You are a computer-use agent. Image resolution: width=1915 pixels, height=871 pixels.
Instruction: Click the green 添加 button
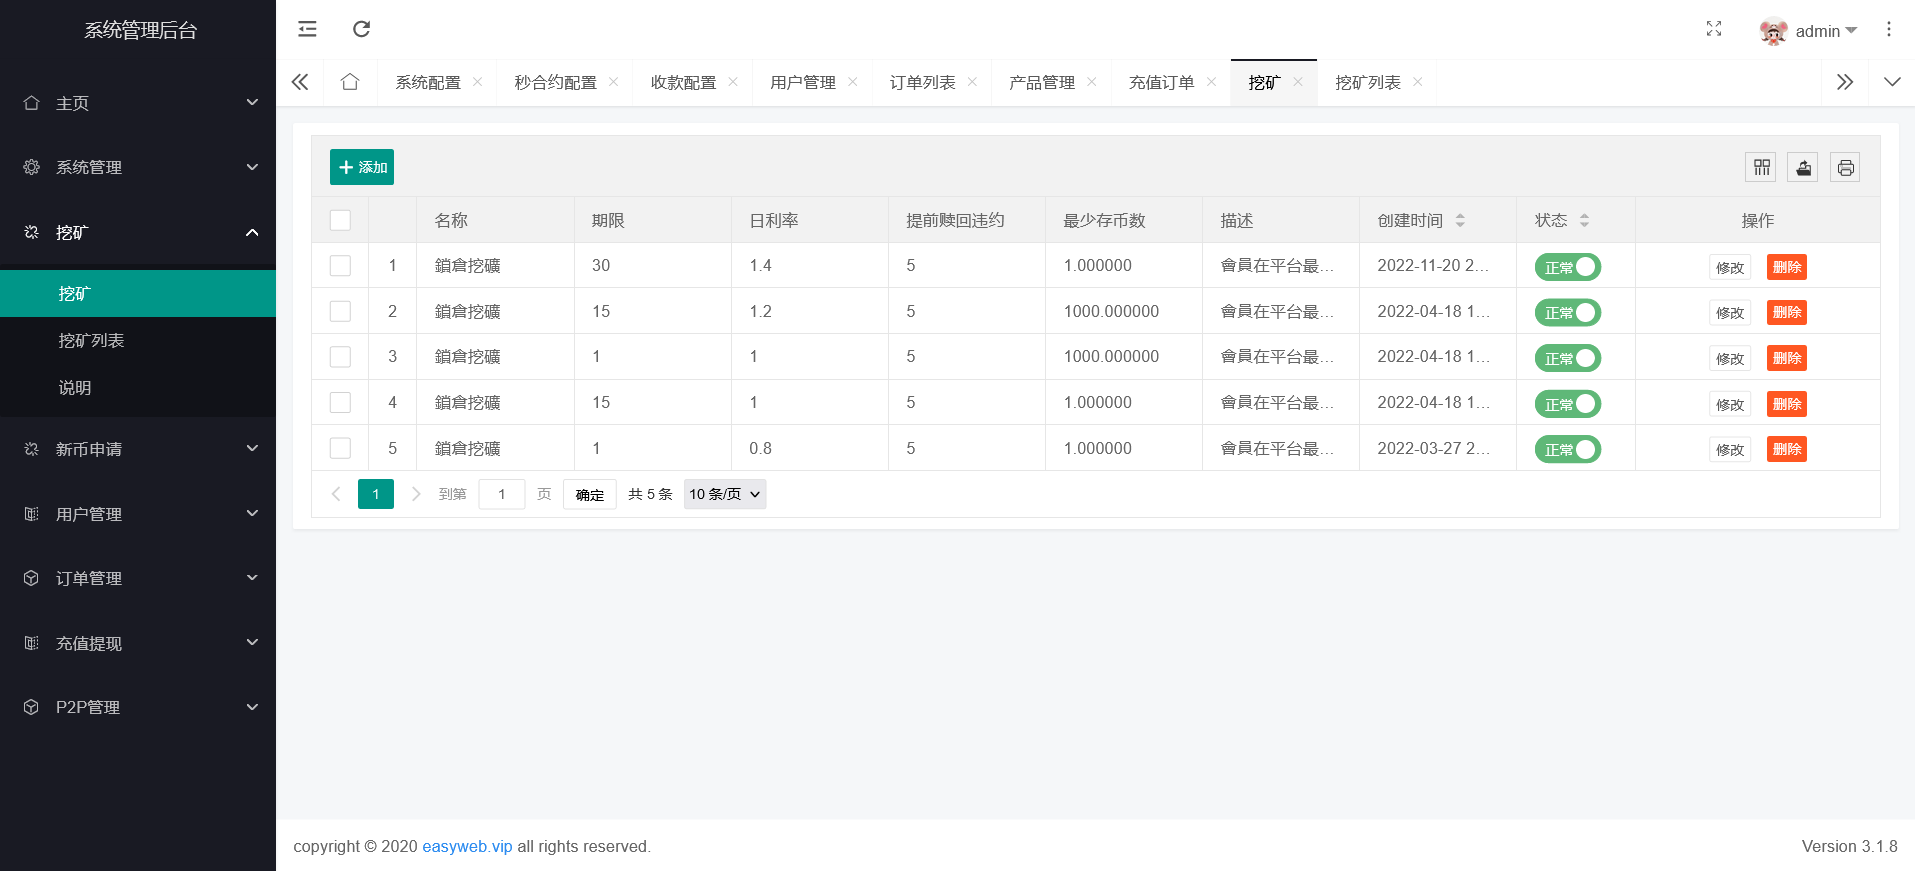pos(362,168)
